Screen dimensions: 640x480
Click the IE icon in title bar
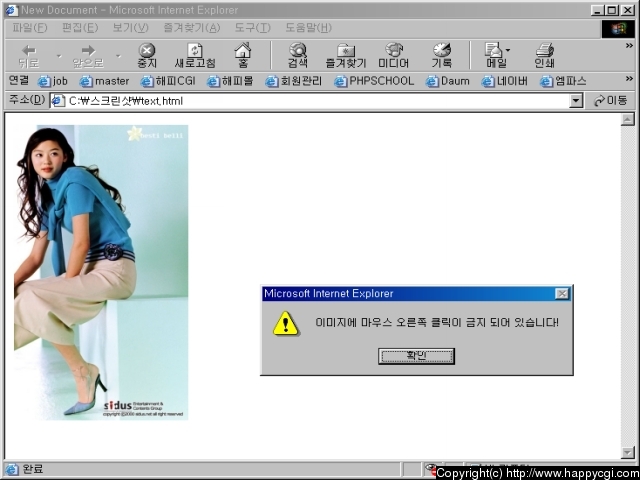click(12, 10)
